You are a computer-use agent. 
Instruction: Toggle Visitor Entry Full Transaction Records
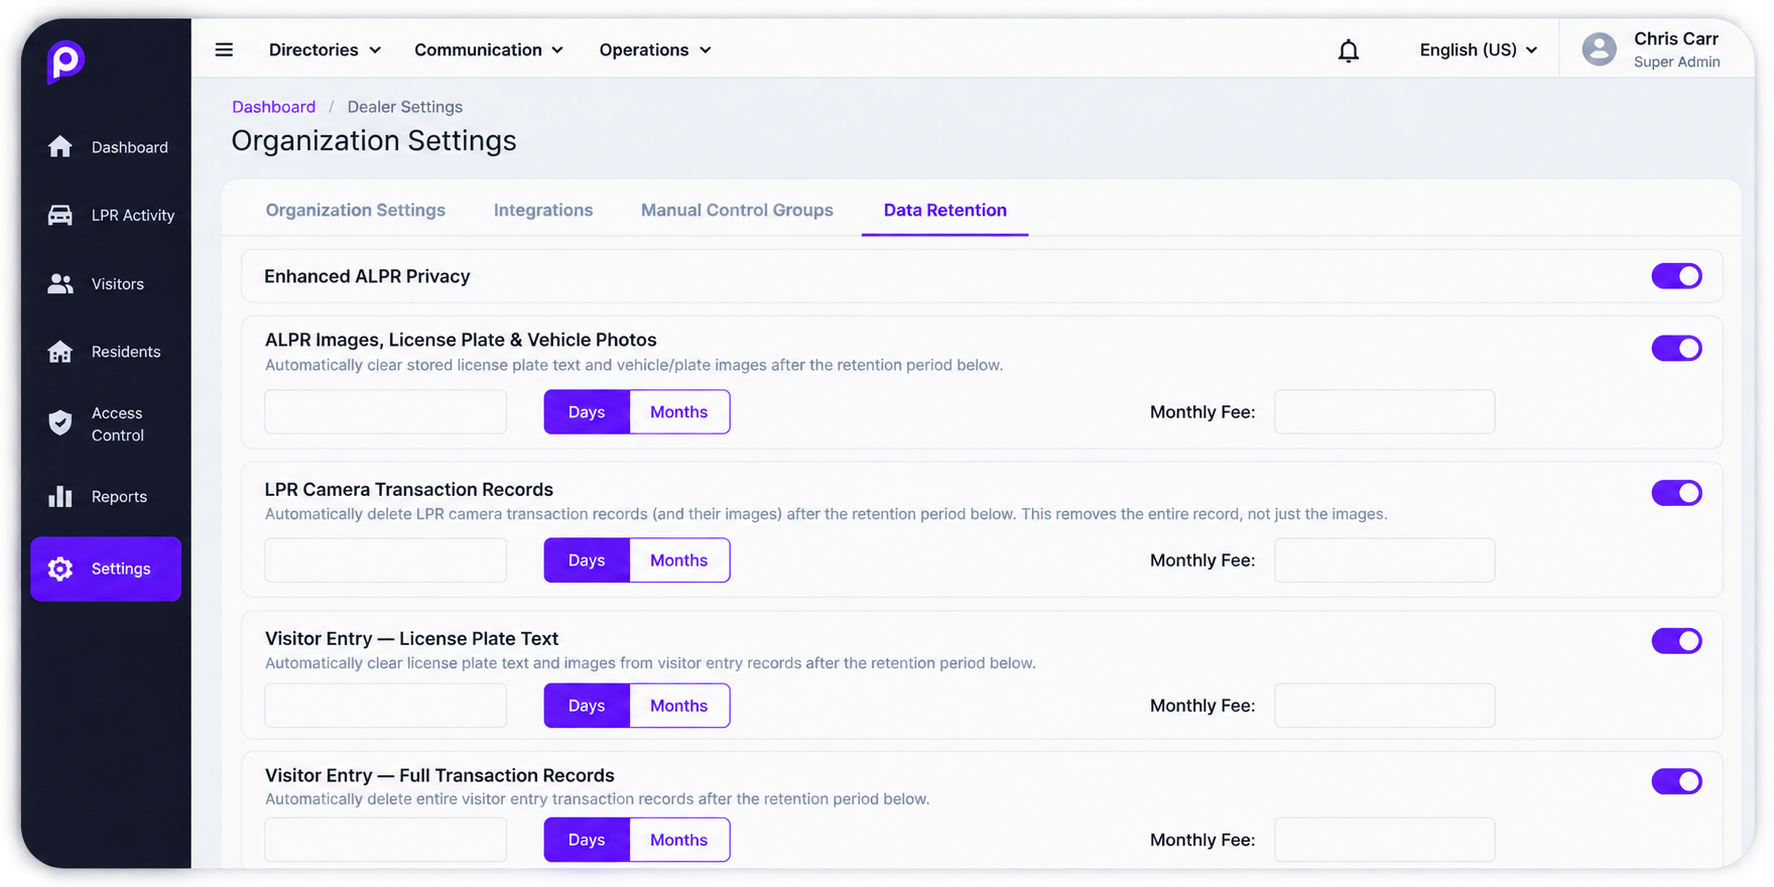[x=1676, y=781]
